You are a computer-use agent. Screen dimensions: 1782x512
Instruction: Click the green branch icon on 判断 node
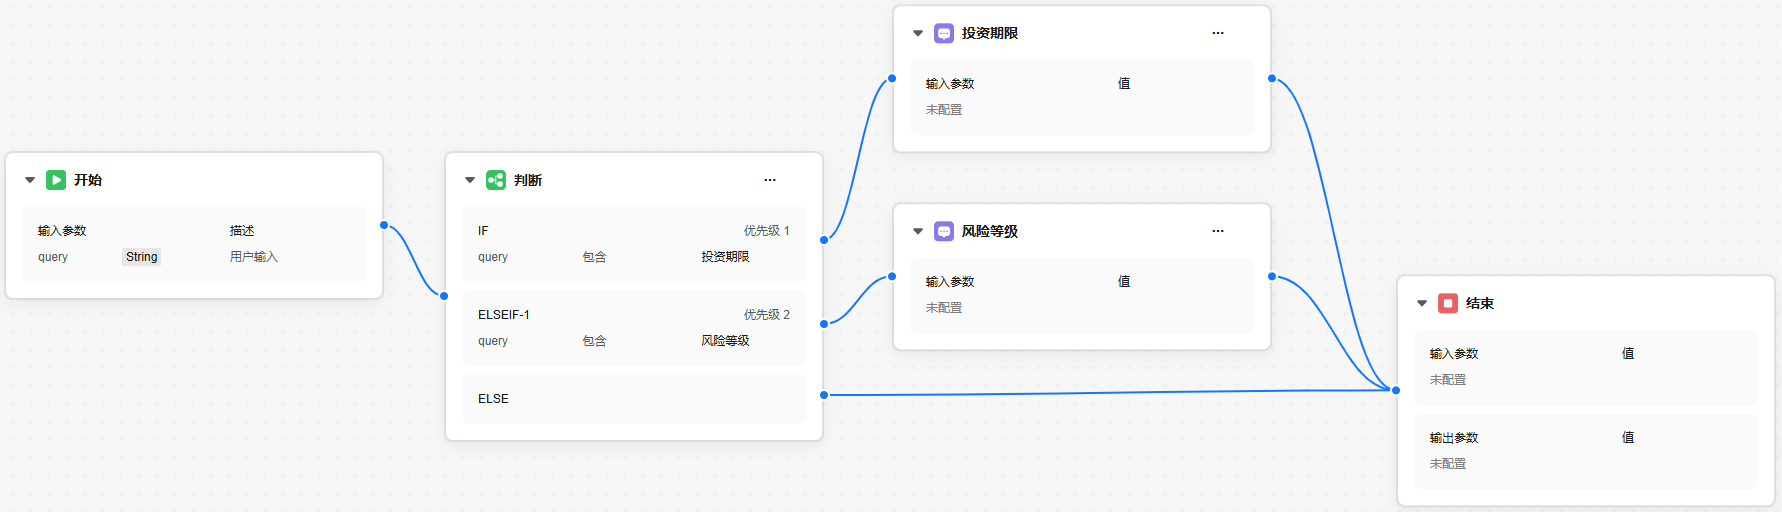(x=496, y=180)
